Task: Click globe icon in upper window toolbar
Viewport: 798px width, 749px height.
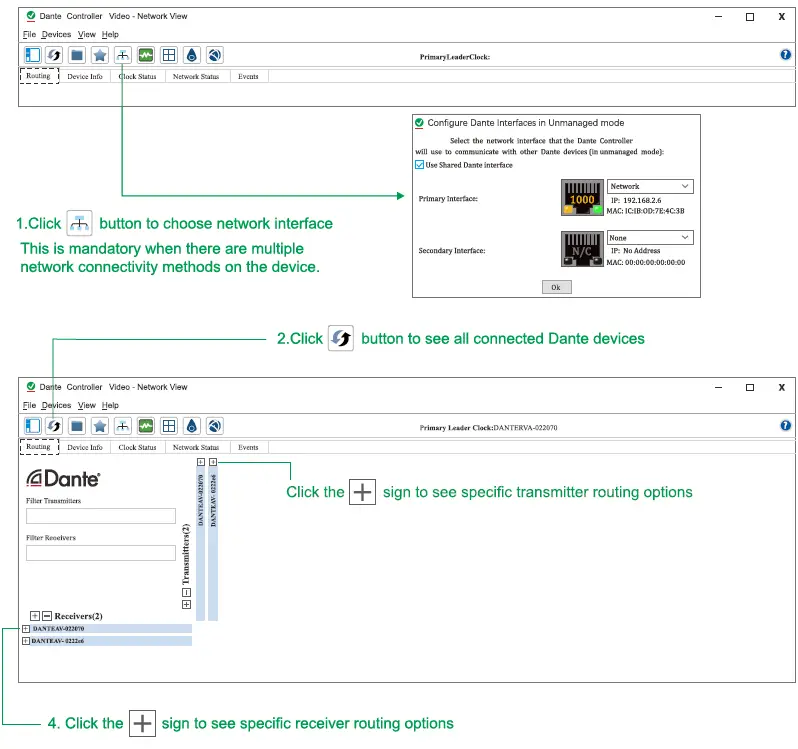Action: tap(215, 55)
